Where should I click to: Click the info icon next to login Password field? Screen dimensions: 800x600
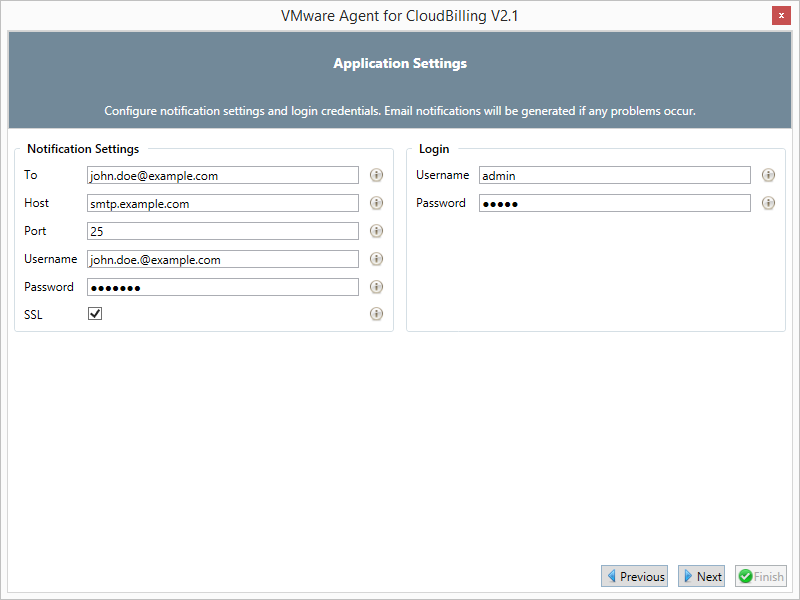tap(768, 203)
